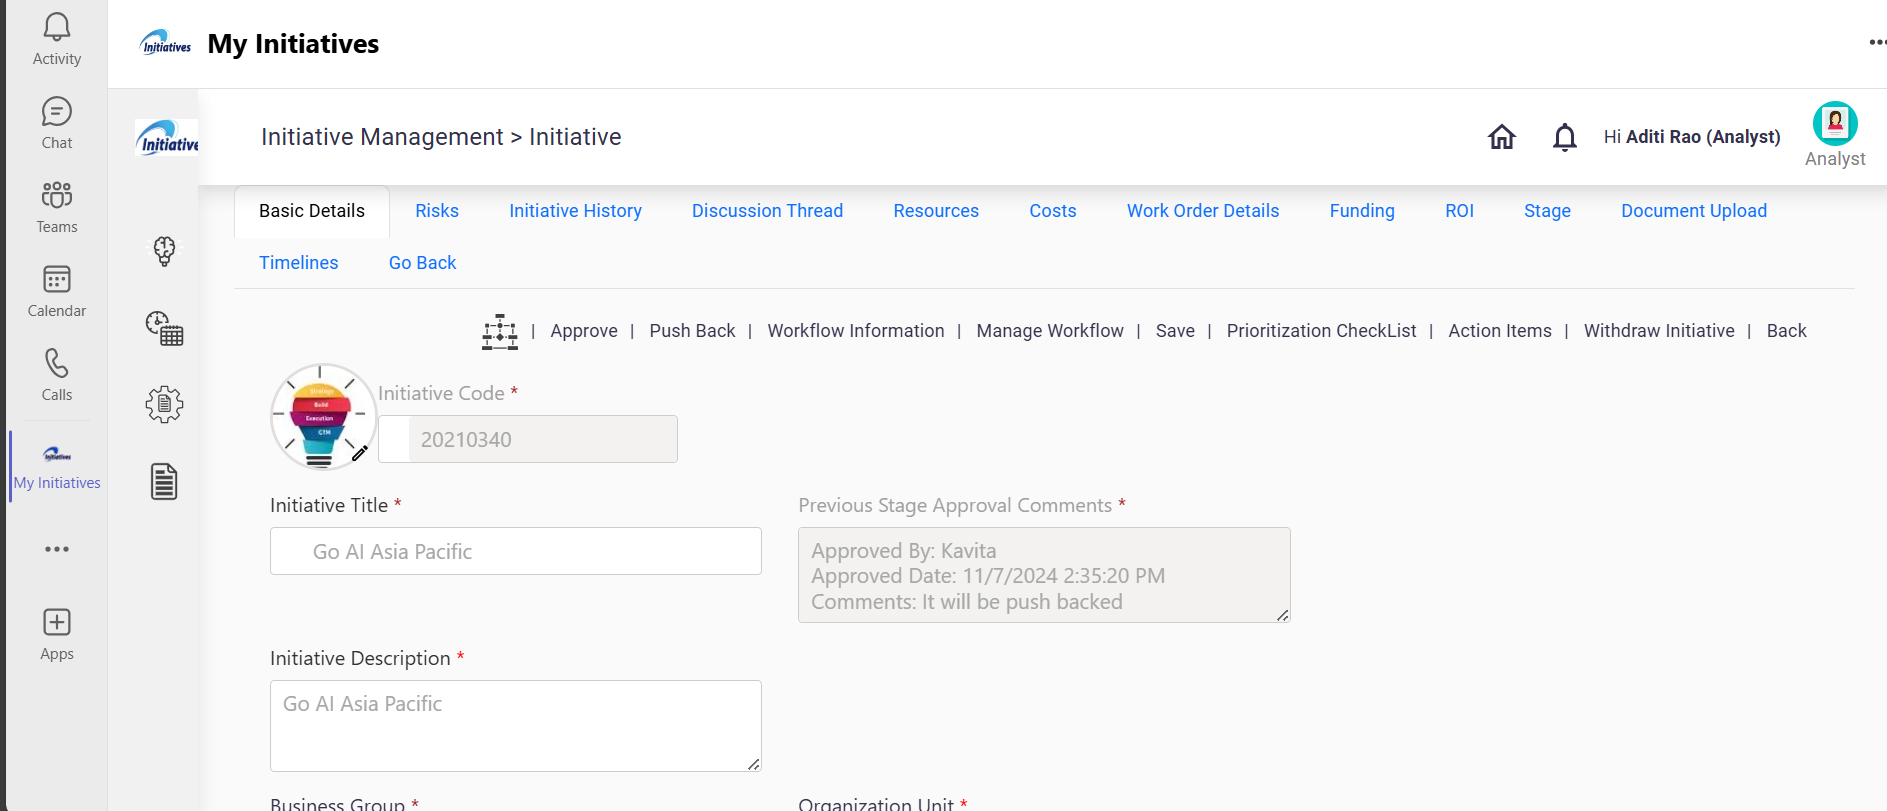
Task: Open the lightbulb ideas sidebar icon
Action: pyautogui.click(x=165, y=251)
